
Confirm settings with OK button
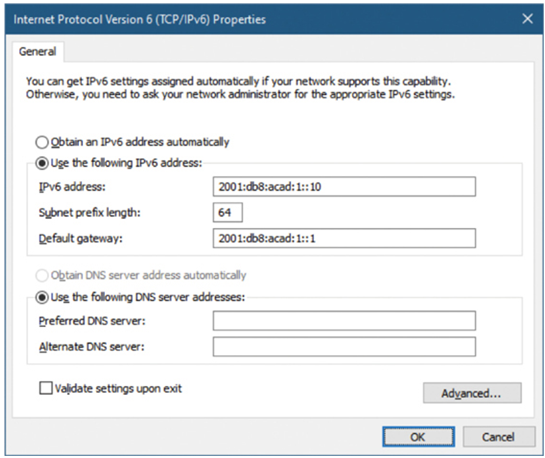(x=418, y=437)
